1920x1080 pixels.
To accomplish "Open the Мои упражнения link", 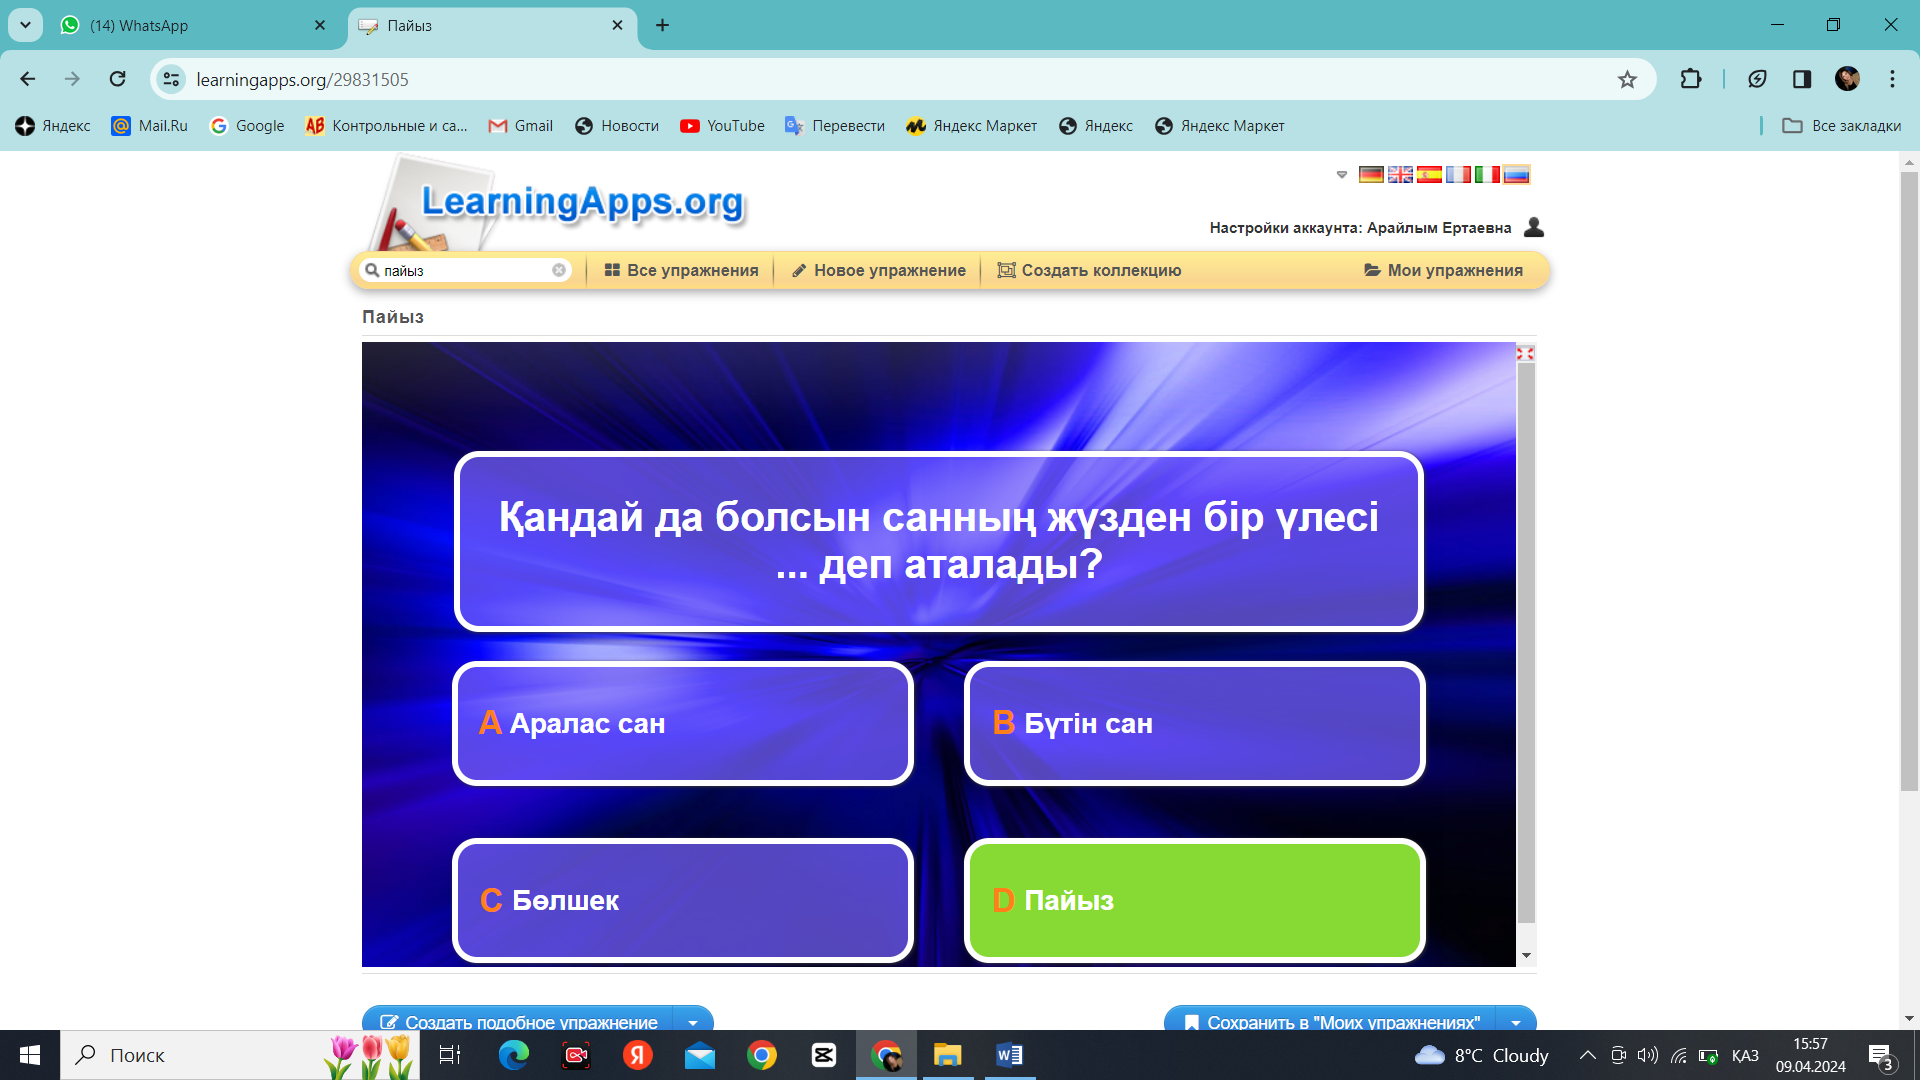I will [1443, 270].
